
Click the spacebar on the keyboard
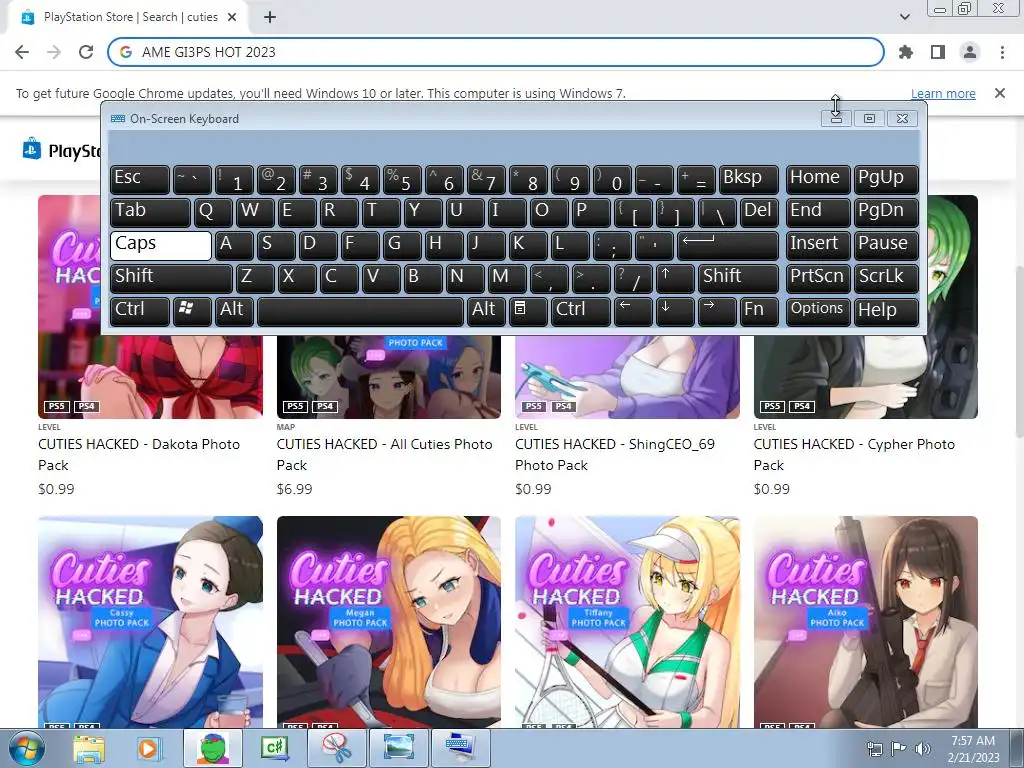360,312
